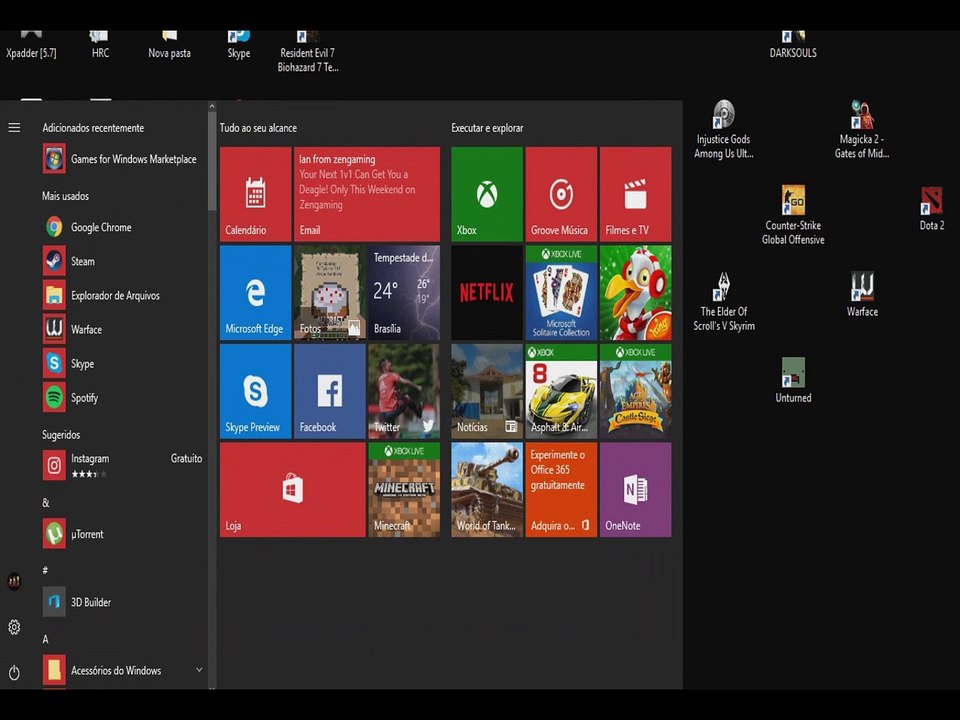Open the Loja store tile
960x720 pixels.
(x=292, y=490)
